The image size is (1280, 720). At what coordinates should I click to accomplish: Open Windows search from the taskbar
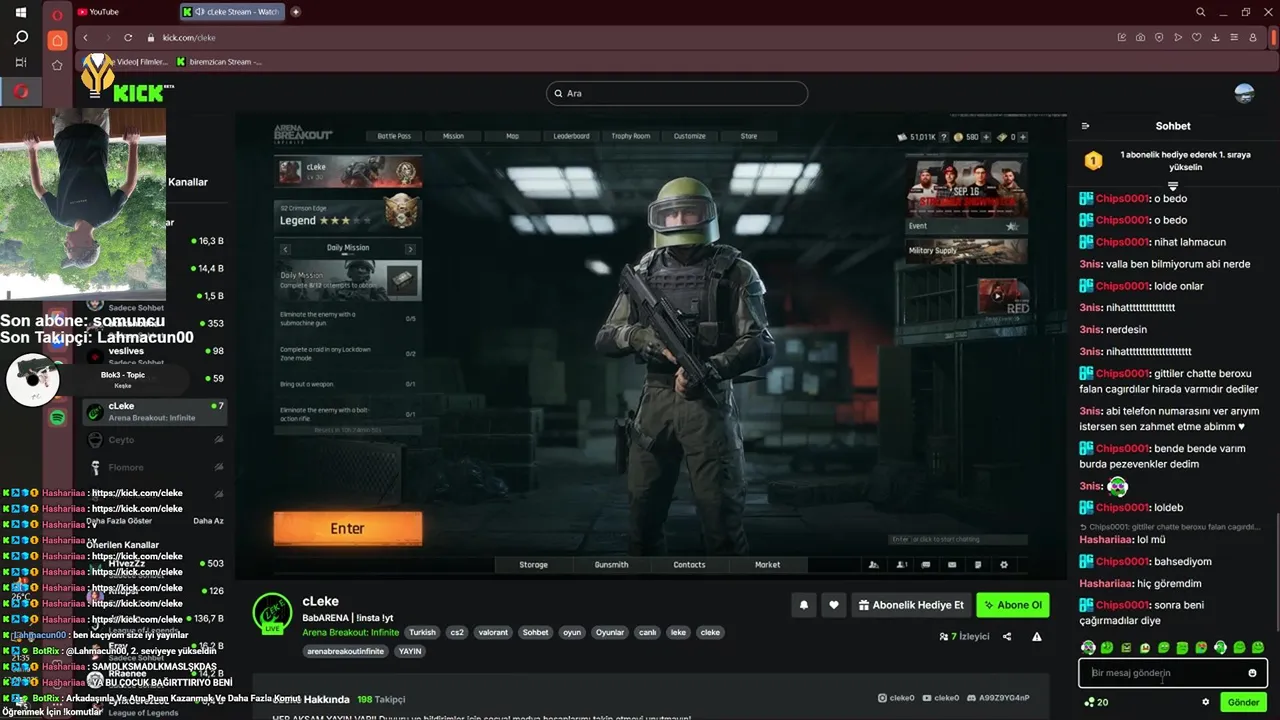20,38
